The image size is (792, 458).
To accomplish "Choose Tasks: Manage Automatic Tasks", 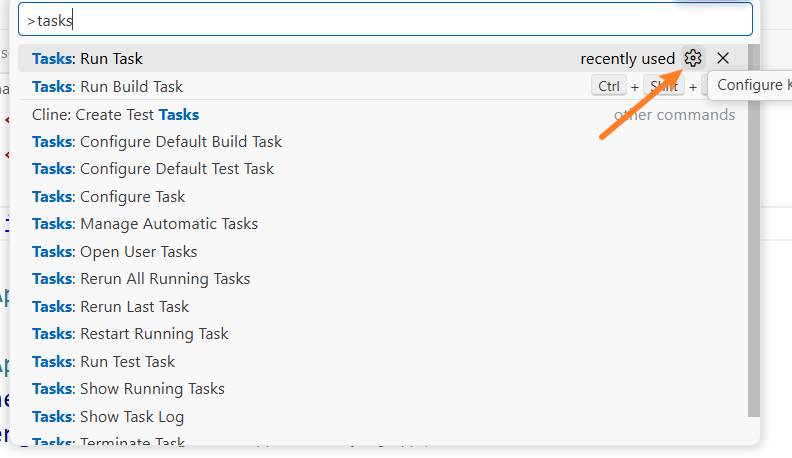I will click(383, 224).
